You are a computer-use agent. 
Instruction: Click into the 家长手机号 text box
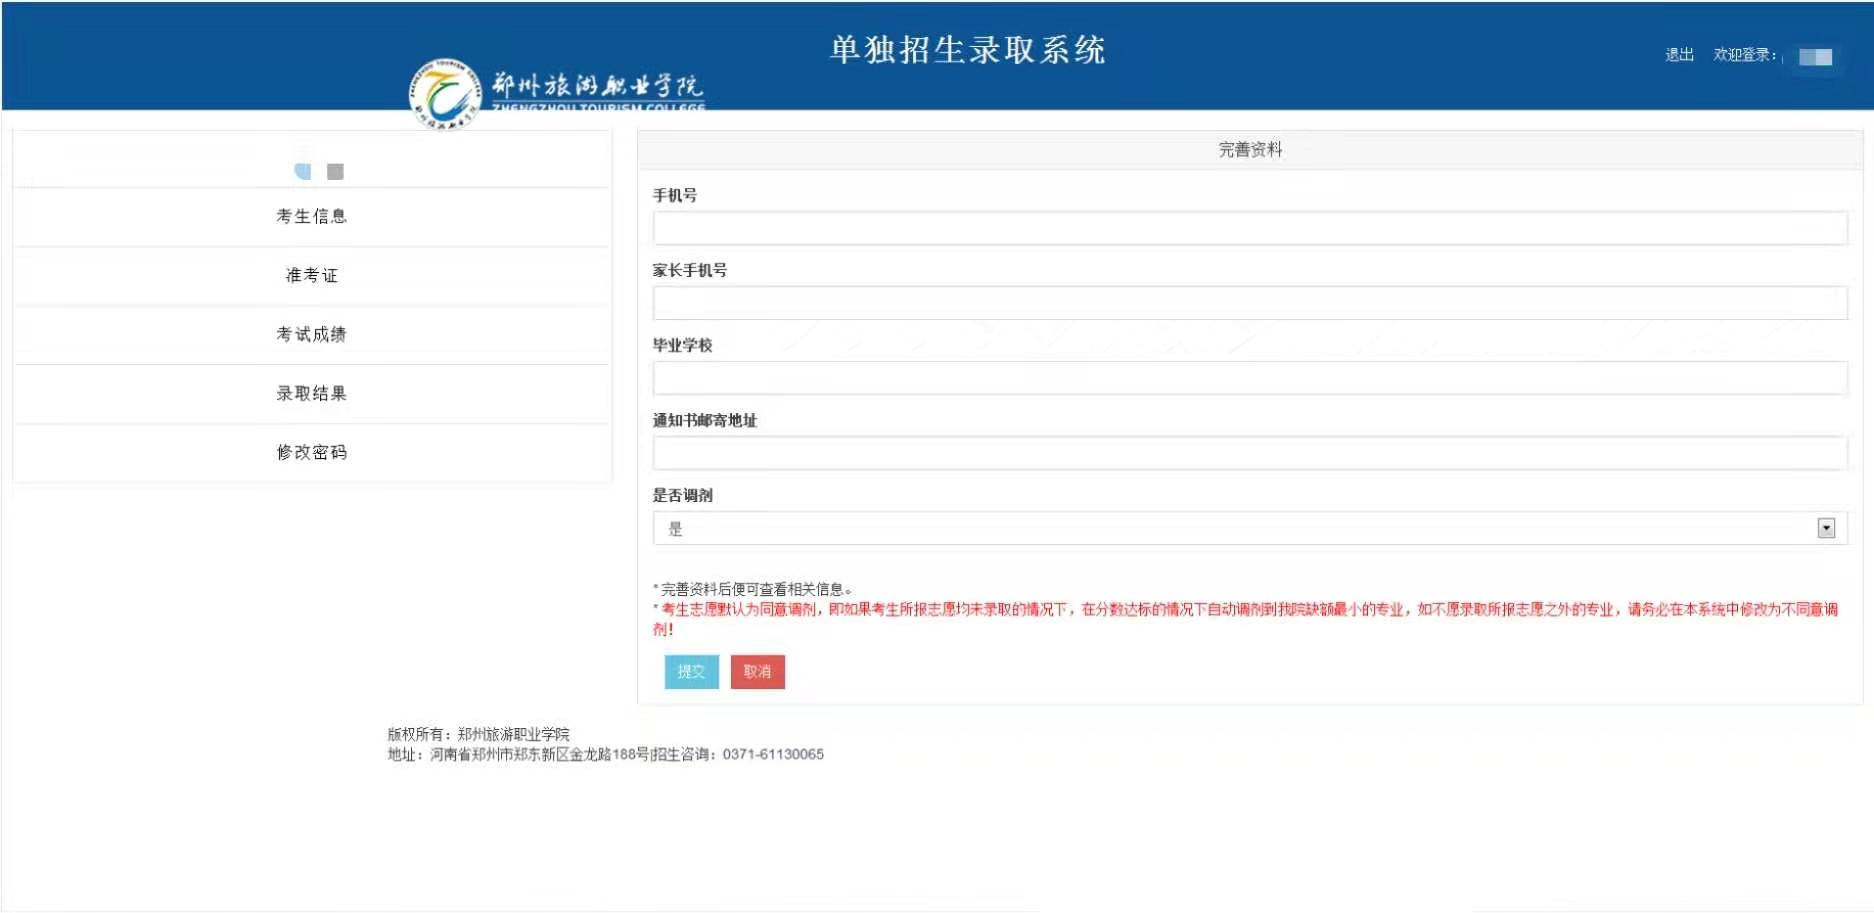coord(1249,303)
